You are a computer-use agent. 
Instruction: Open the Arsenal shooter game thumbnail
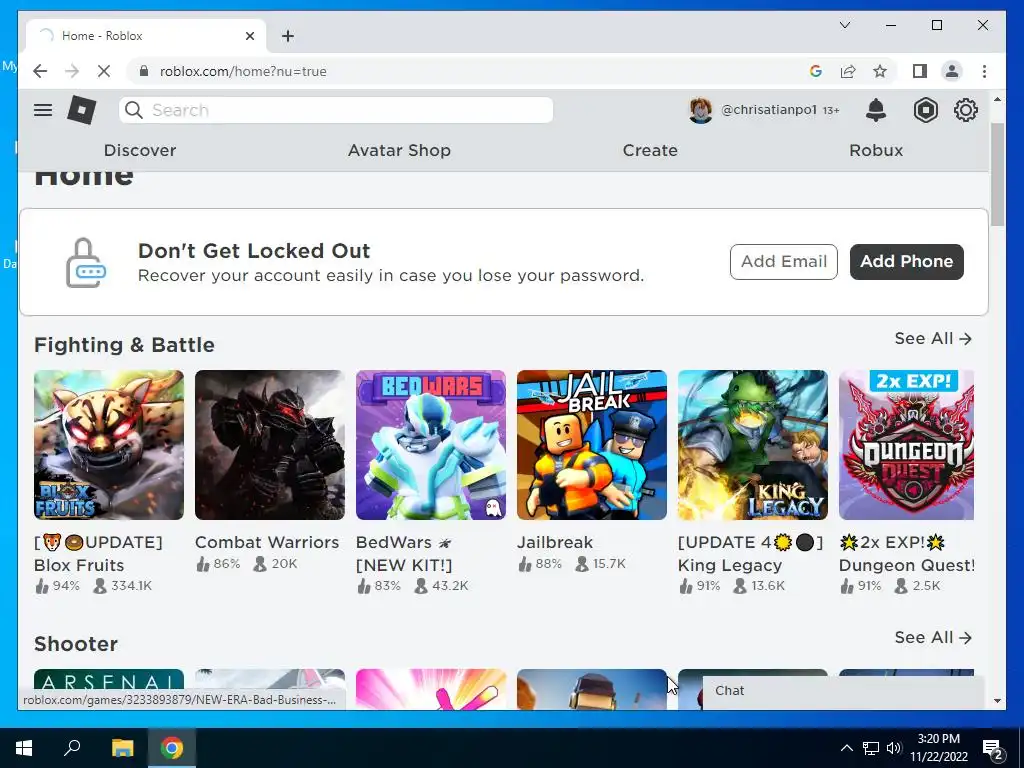(109, 680)
